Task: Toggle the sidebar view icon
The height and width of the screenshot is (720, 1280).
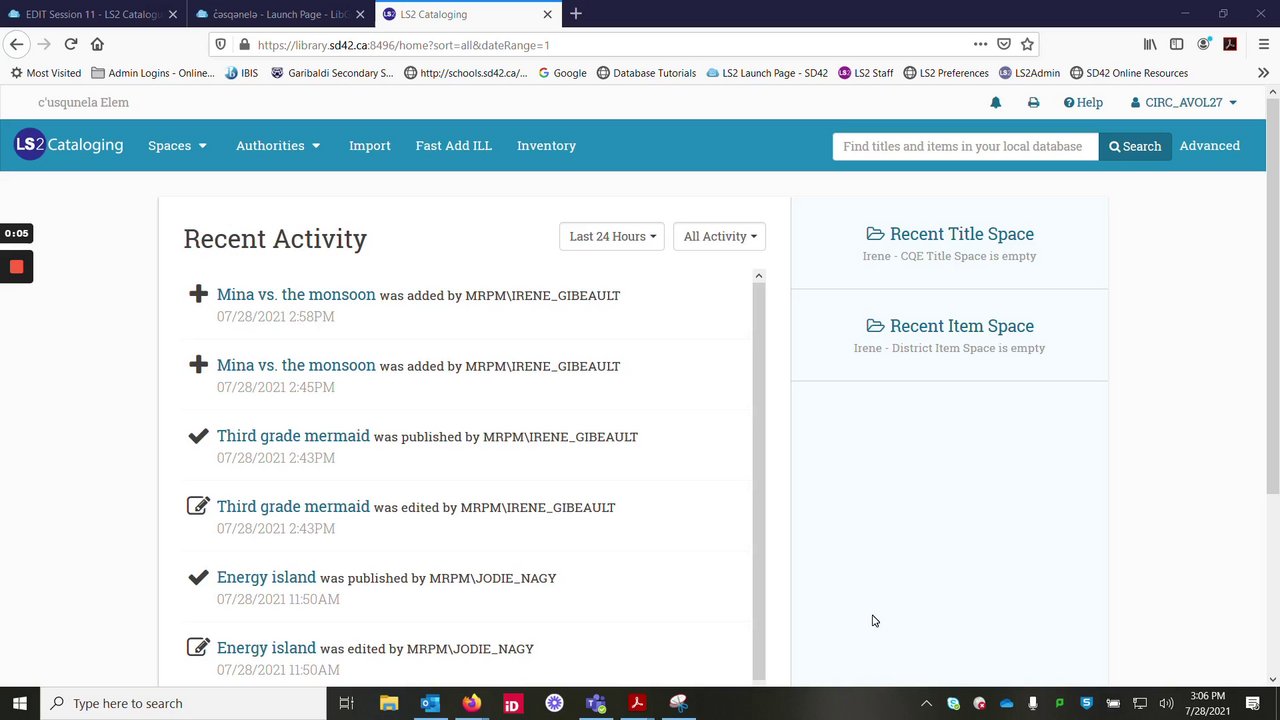Action: tap(1177, 44)
